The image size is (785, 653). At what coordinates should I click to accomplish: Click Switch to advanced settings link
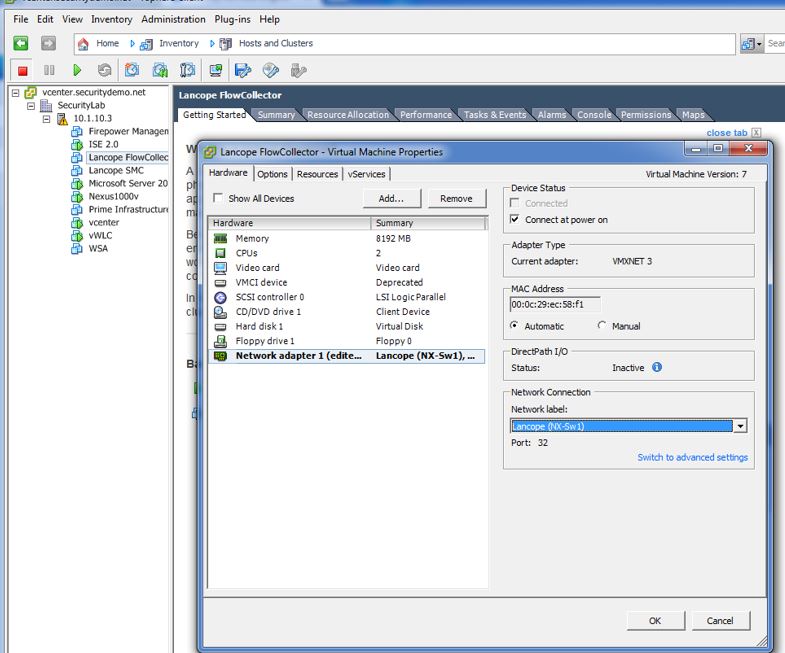(692, 457)
